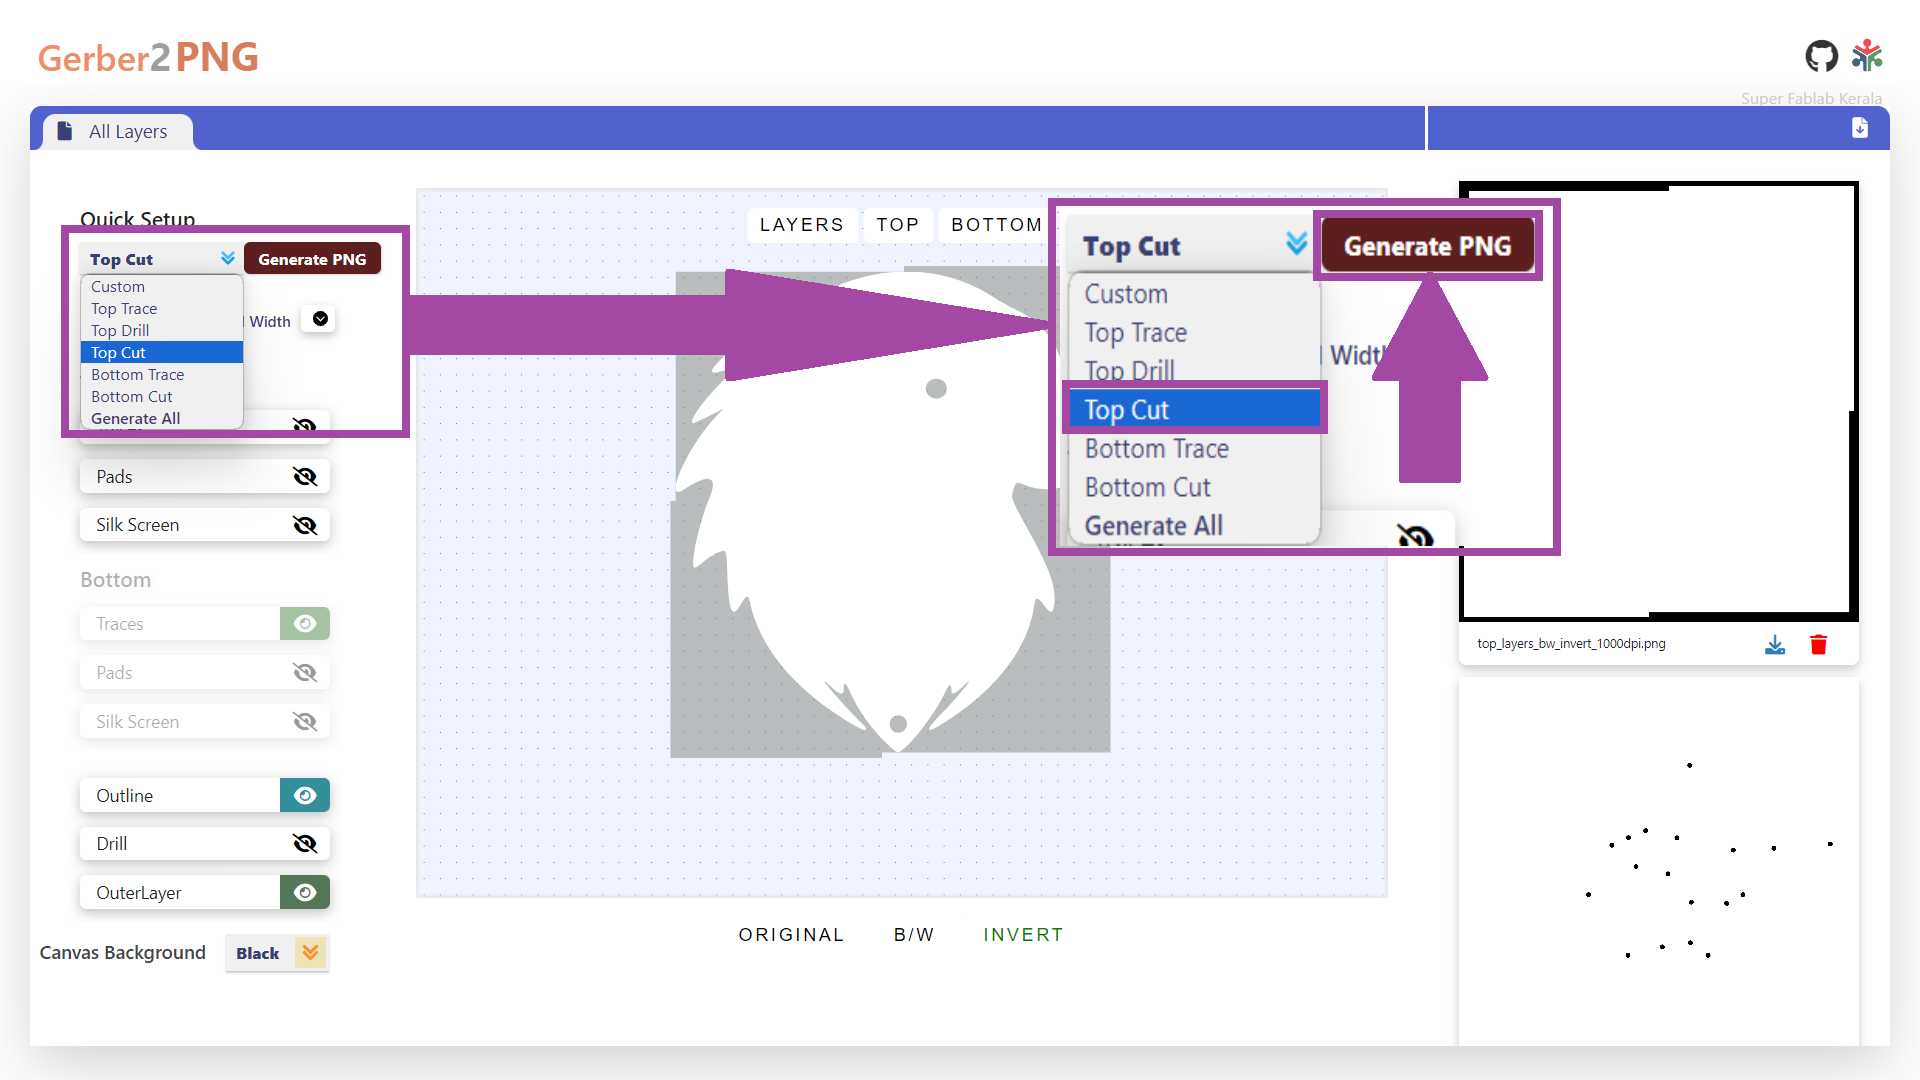Collapse the Top Cut quick setup dropdown

[228, 259]
